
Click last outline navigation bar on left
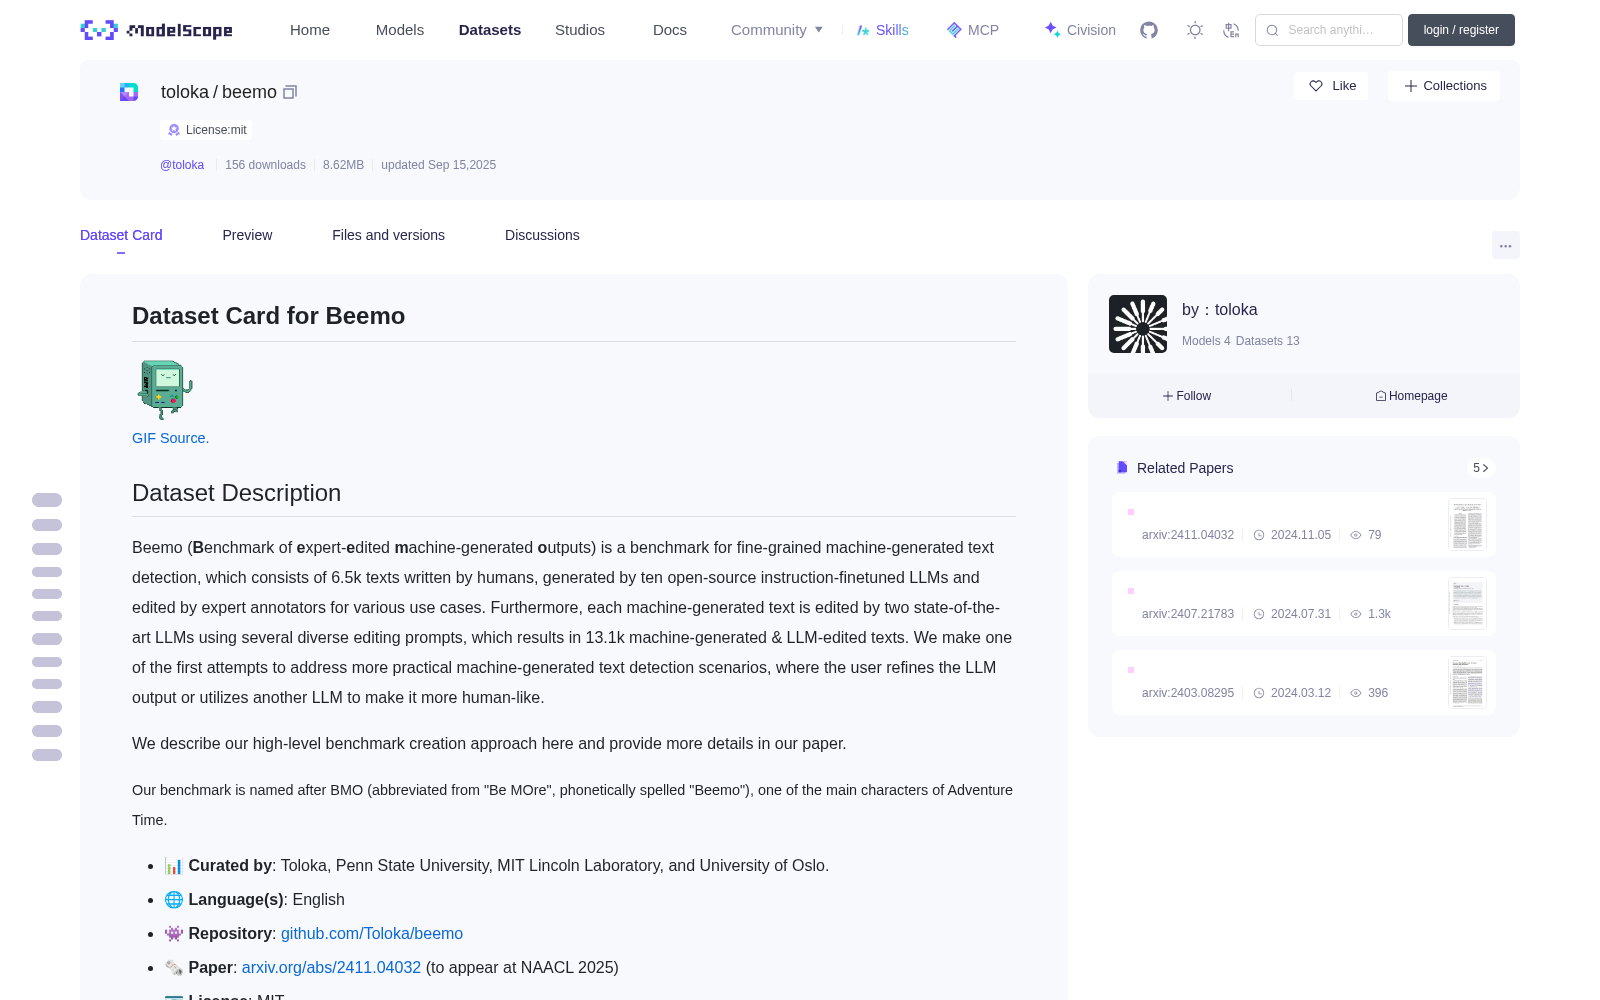[x=47, y=755]
